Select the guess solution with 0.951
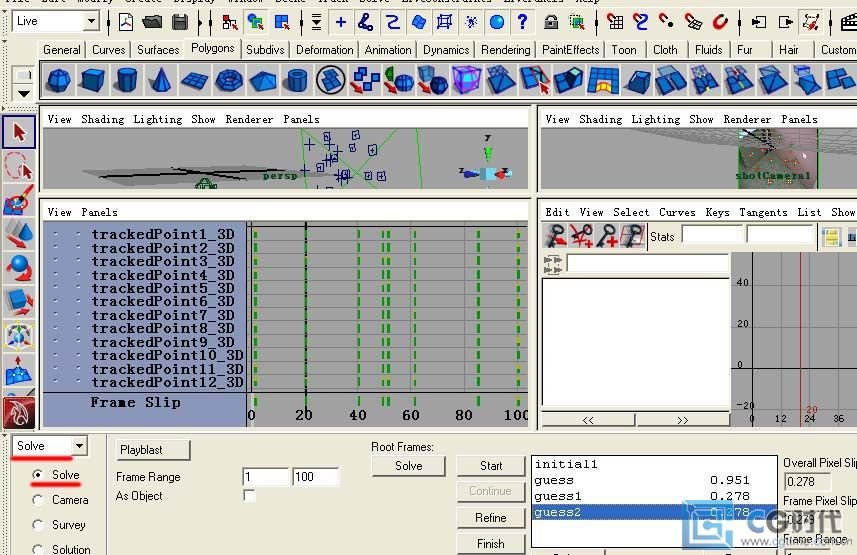 click(x=654, y=480)
